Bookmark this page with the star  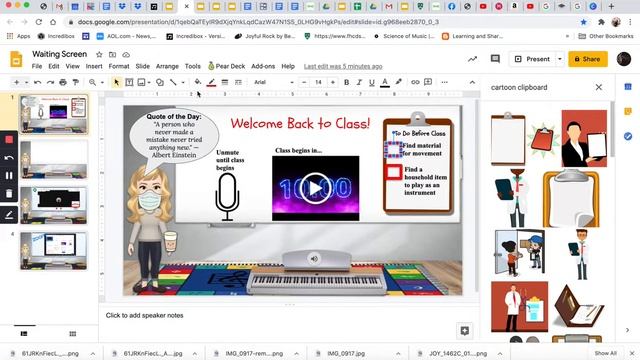pos(583,22)
